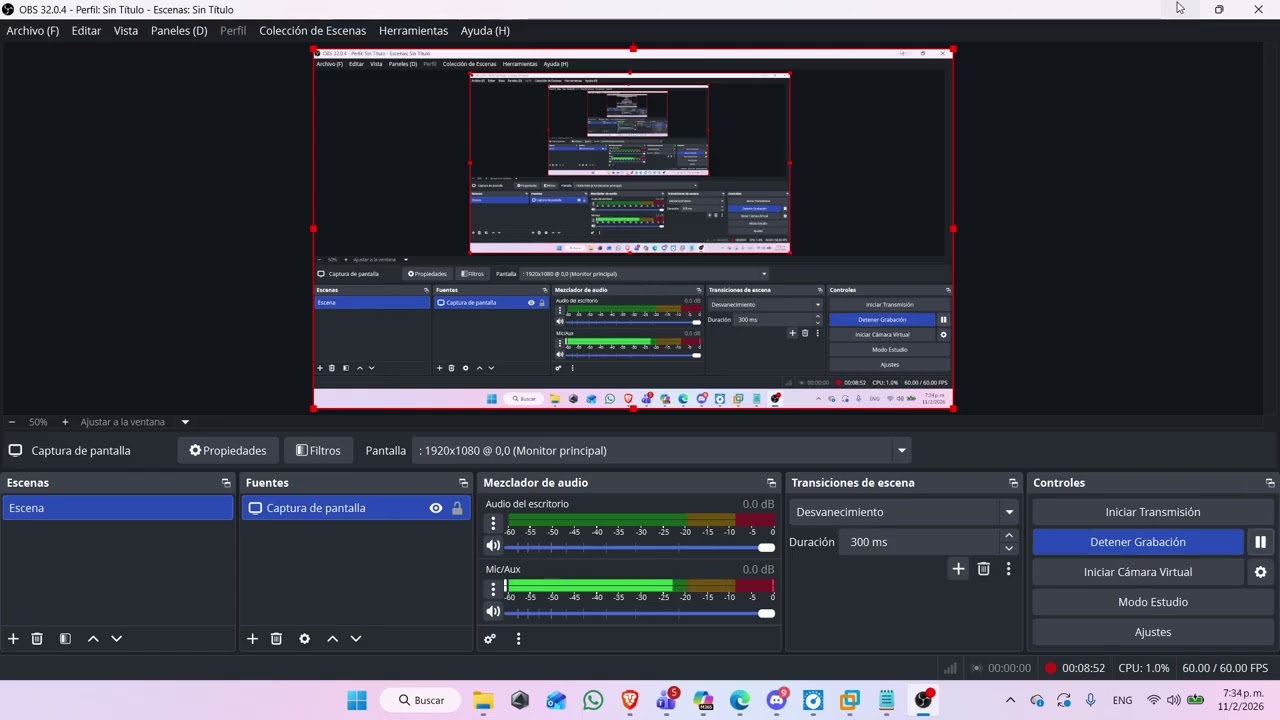This screenshot has width=1280, height=720.
Task: Click Iniciar Transmisión button
Action: point(1153,512)
